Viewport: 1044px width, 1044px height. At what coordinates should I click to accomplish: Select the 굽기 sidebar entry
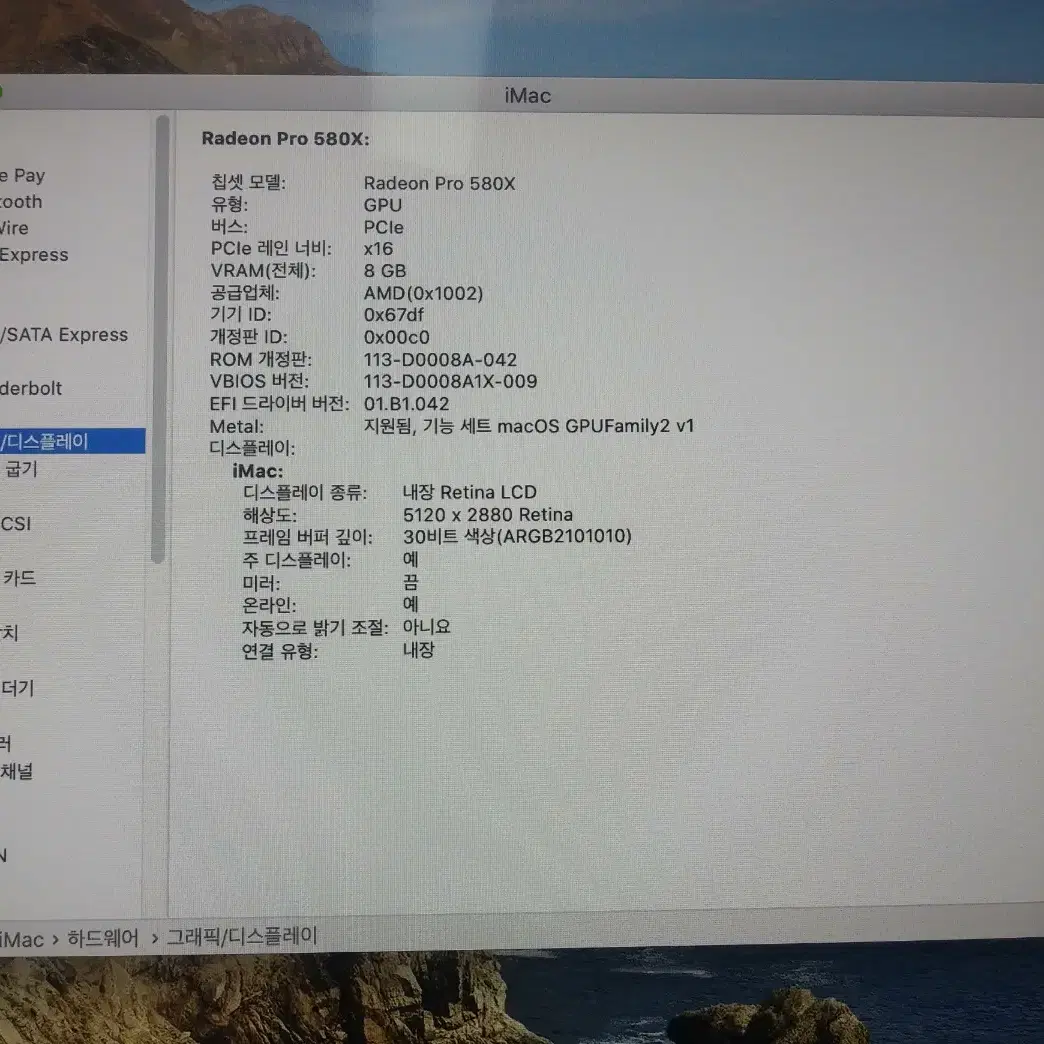21,469
